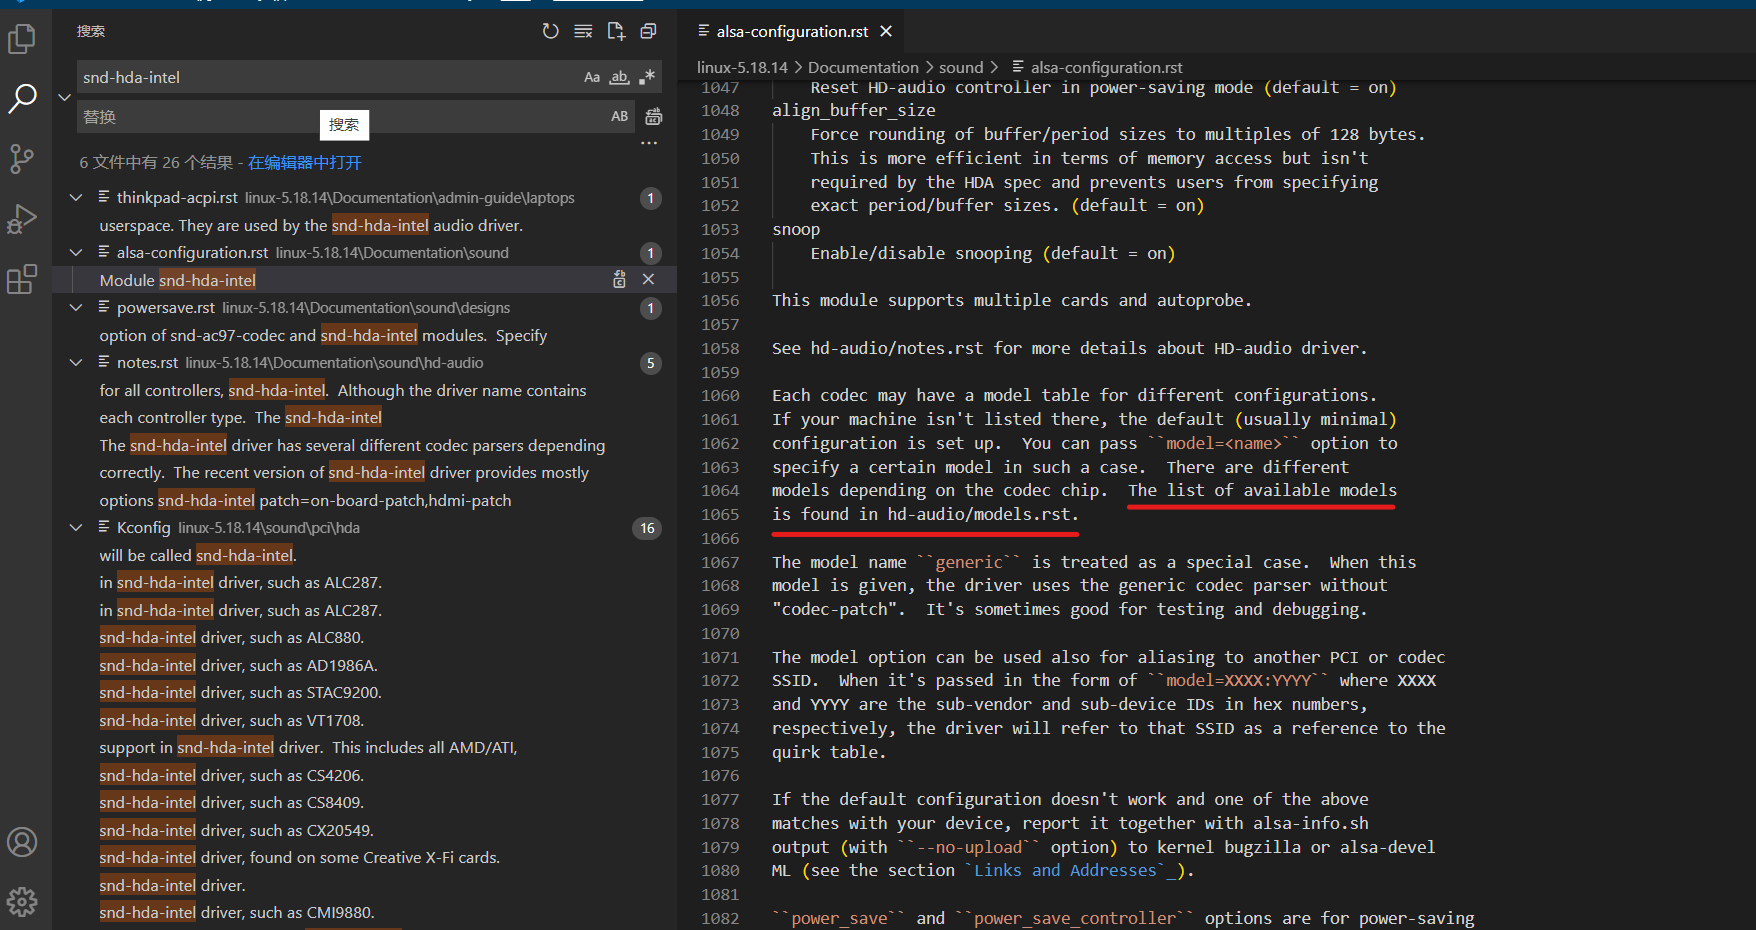This screenshot has width=1756, height=930.
Task: Toggle Match Whole Word option
Action: (x=620, y=77)
